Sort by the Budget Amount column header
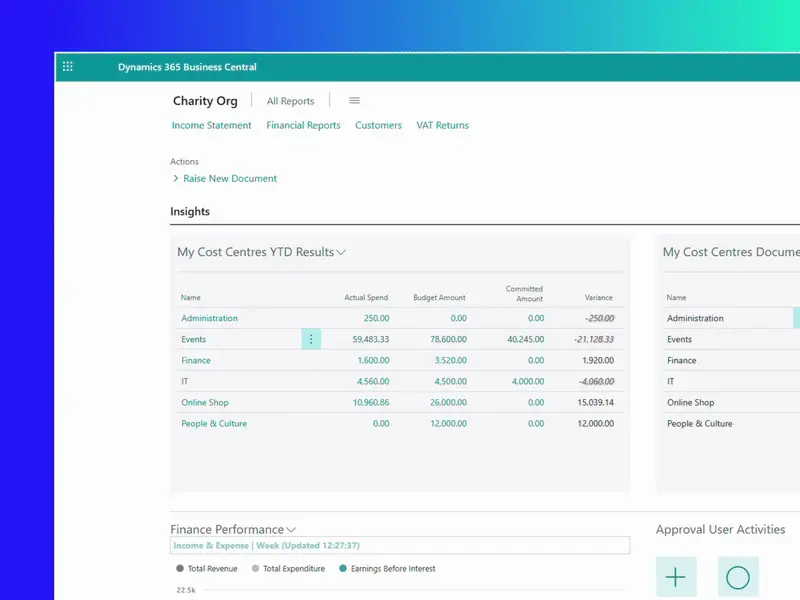The height and width of the screenshot is (600, 800). click(439, 298)
